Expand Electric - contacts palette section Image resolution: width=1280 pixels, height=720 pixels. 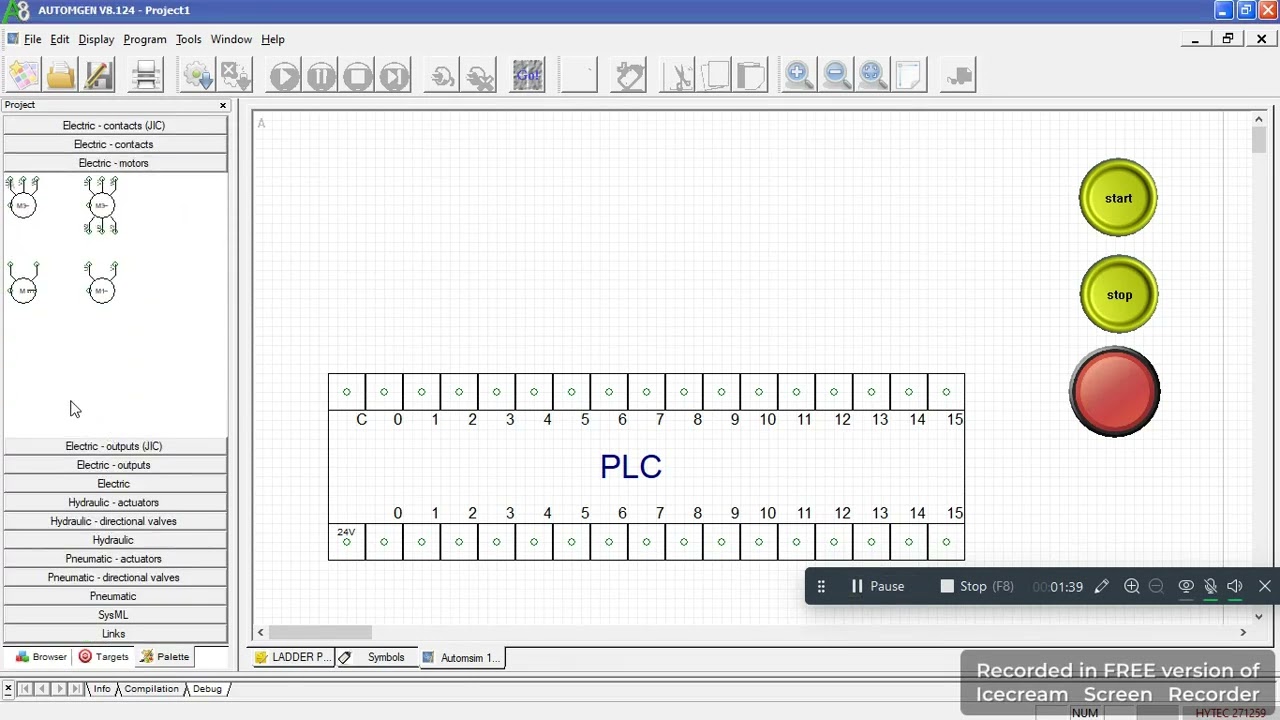point(114,144)
